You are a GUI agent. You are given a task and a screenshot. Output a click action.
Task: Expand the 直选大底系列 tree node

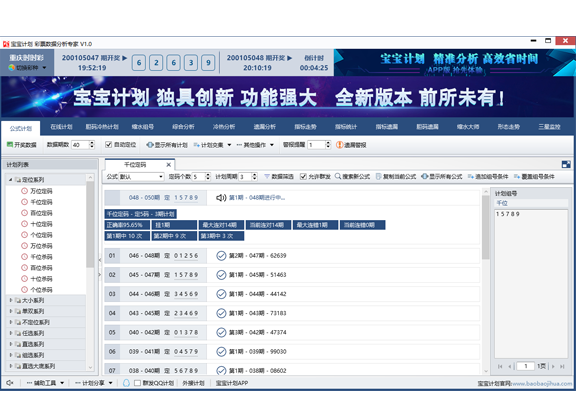click(11, 366)
